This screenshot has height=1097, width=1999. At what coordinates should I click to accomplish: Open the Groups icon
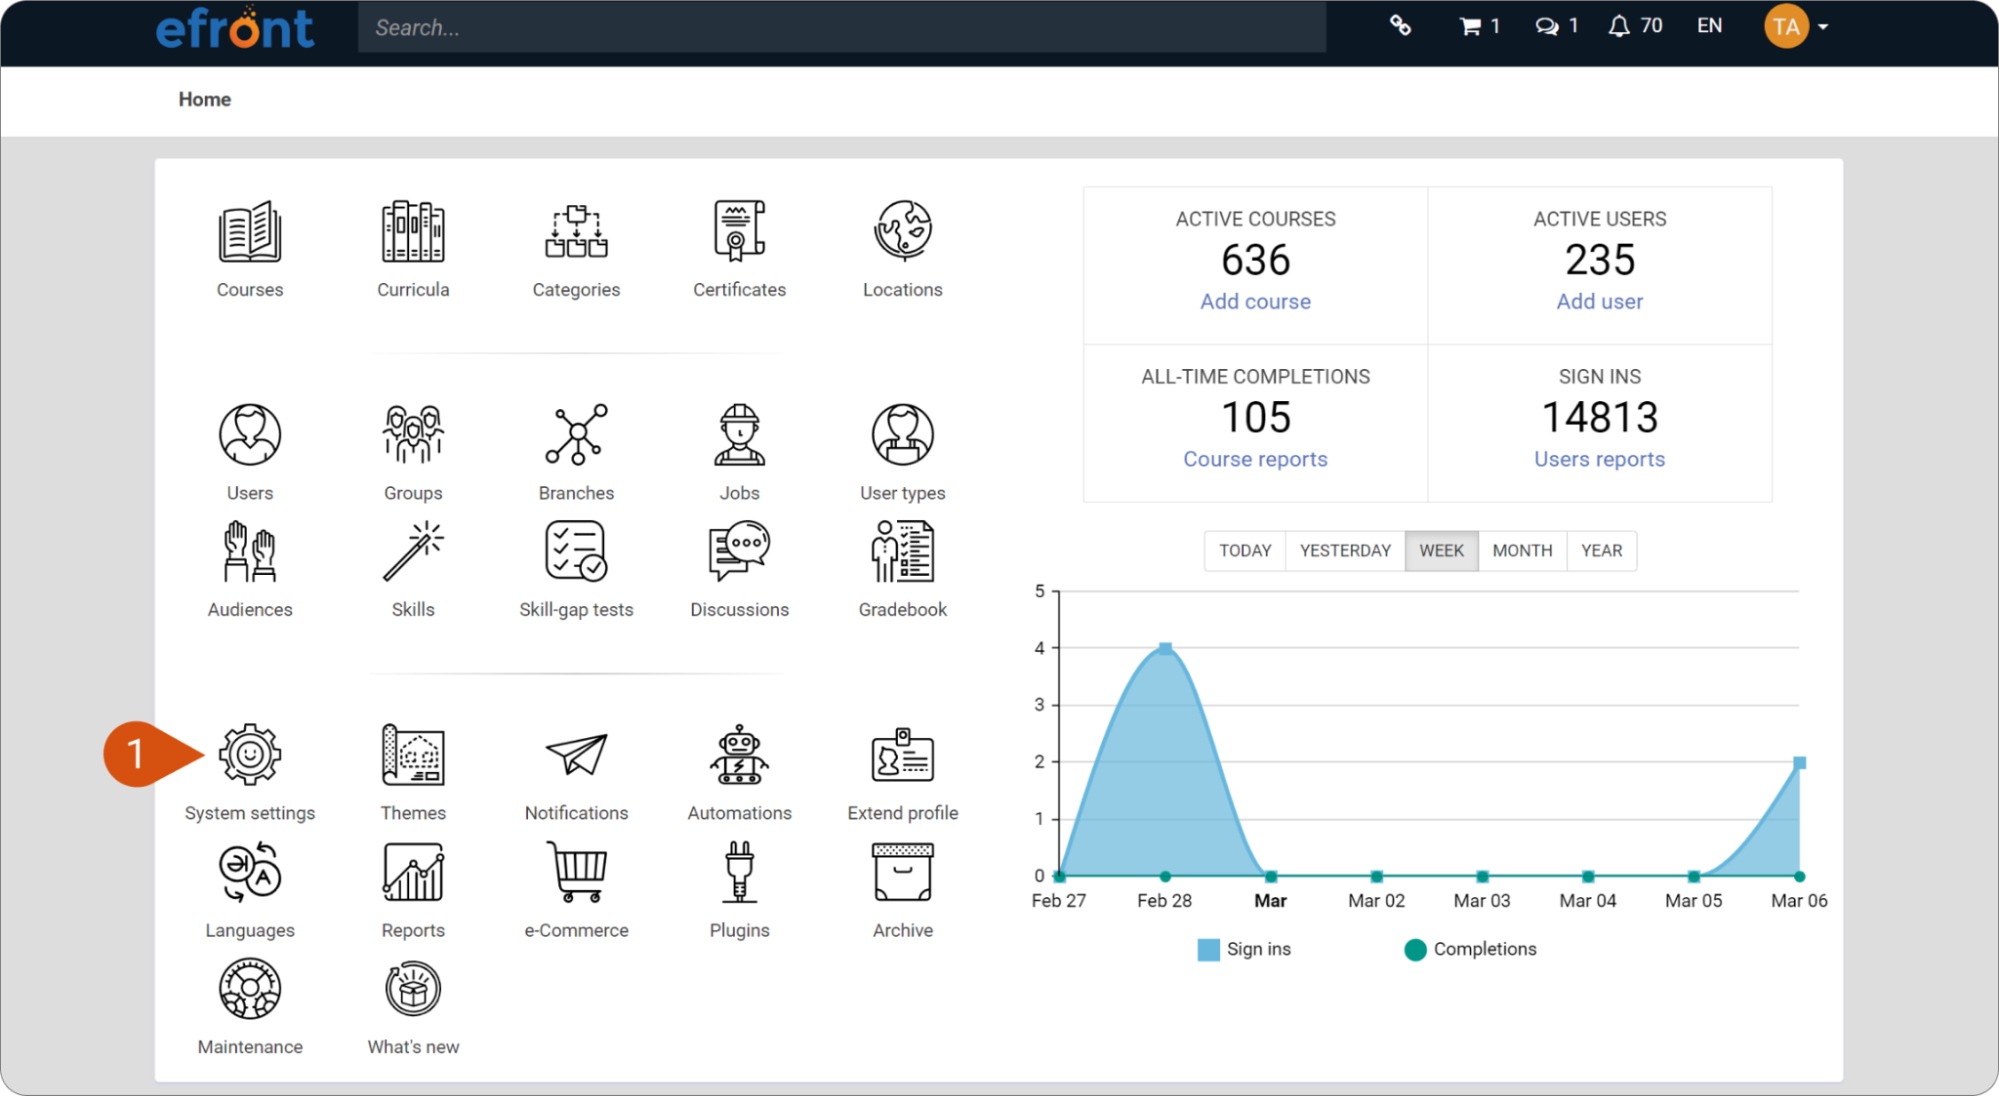[413, 435]
